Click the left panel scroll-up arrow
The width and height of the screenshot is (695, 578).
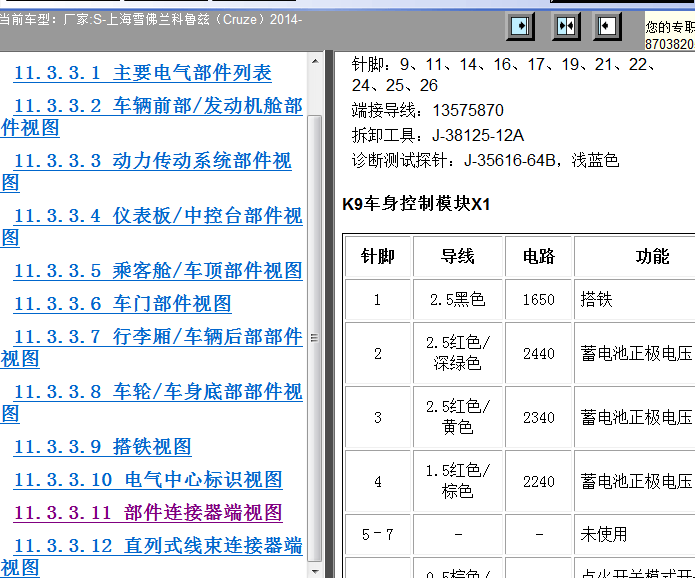coord(315,62)
